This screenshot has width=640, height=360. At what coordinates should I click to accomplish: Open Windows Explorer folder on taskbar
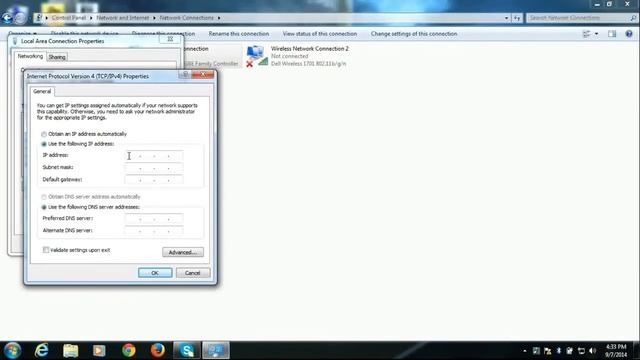coord(71,351)
